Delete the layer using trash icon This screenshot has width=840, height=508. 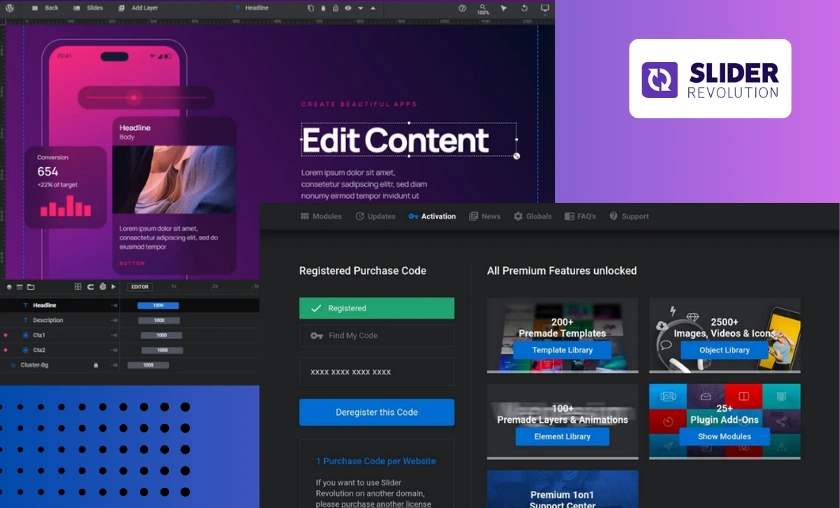[323, 8]
